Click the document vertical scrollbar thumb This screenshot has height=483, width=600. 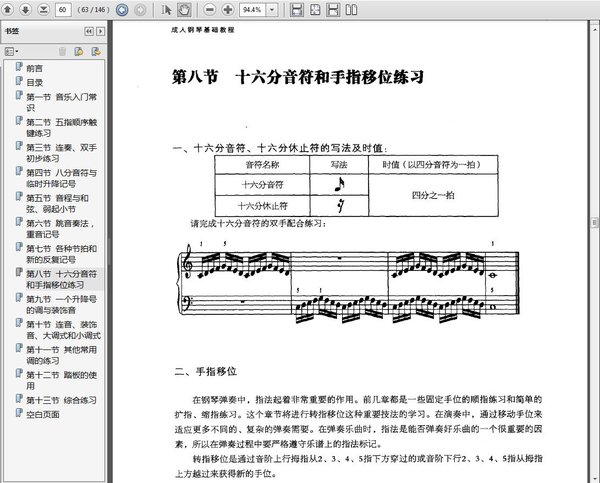coord(595,223)
